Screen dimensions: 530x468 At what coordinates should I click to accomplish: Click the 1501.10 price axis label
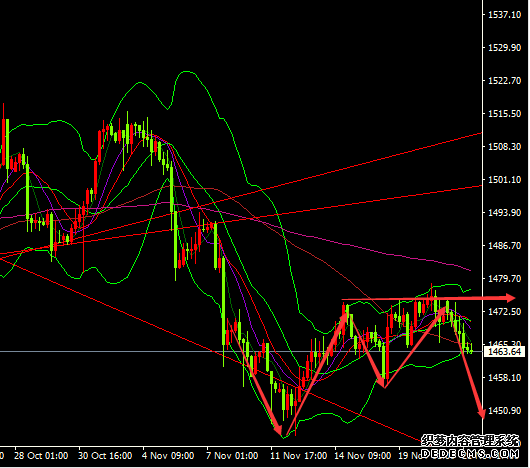(505, 180)
